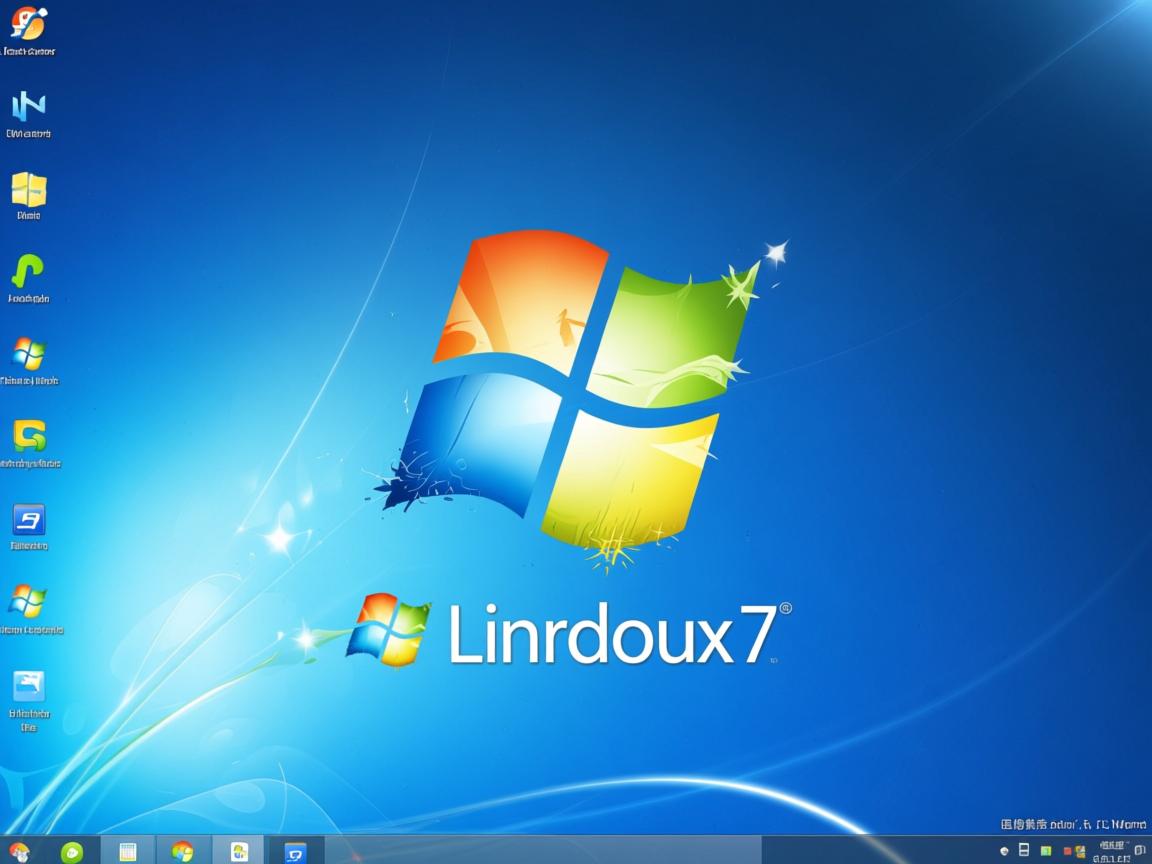This screenshot has width=1152, height=864.
Task: Open the blue browser at the right of the taskbar
Action: pyautogui.click(x=295, y=851)
